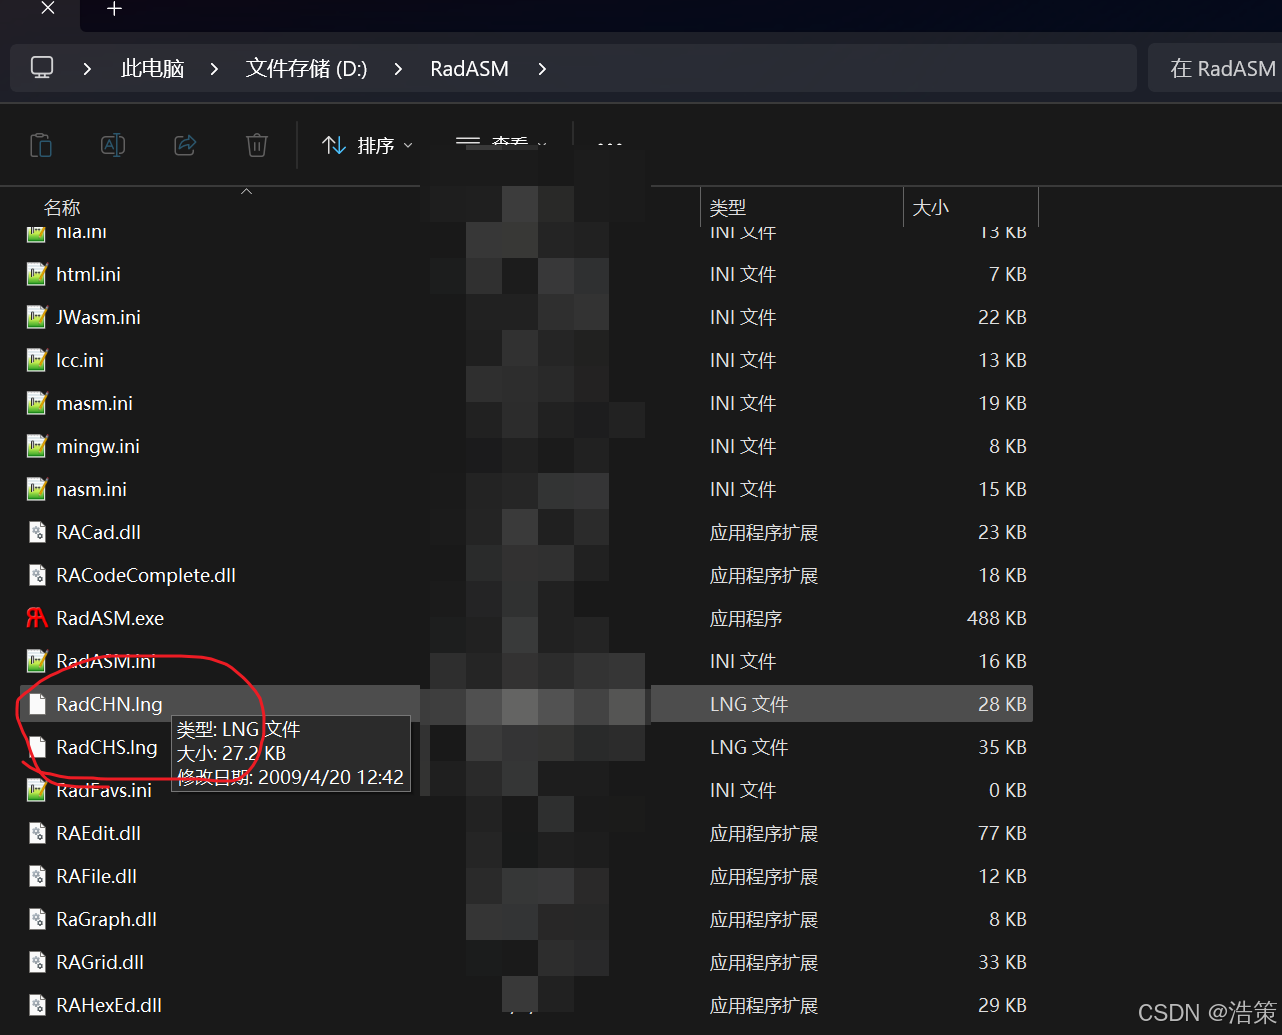Select lcc.ini file icon
This screenshot has height=1035, width=1282.
(x=37, y=360)
